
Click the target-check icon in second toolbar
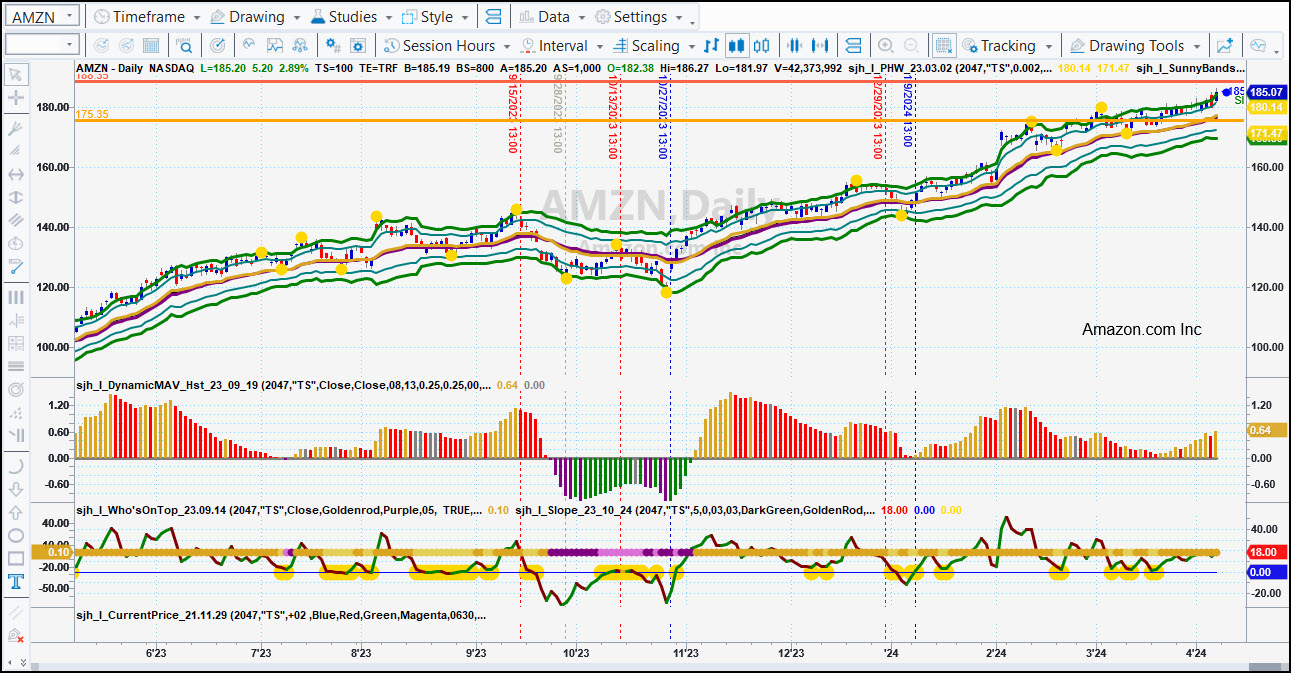tap(217, 46)
